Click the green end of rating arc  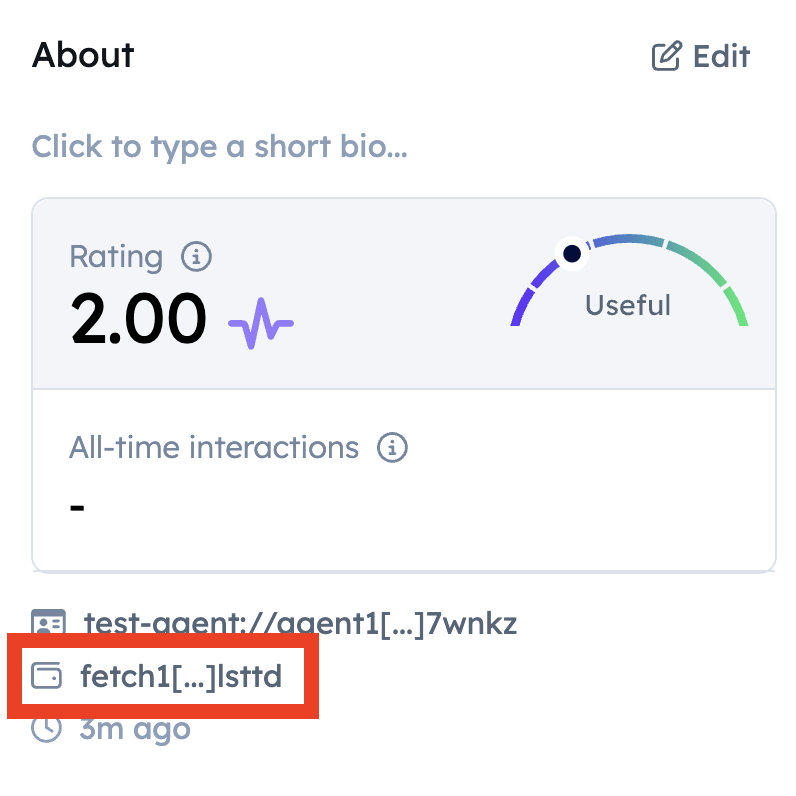(736, 306)
